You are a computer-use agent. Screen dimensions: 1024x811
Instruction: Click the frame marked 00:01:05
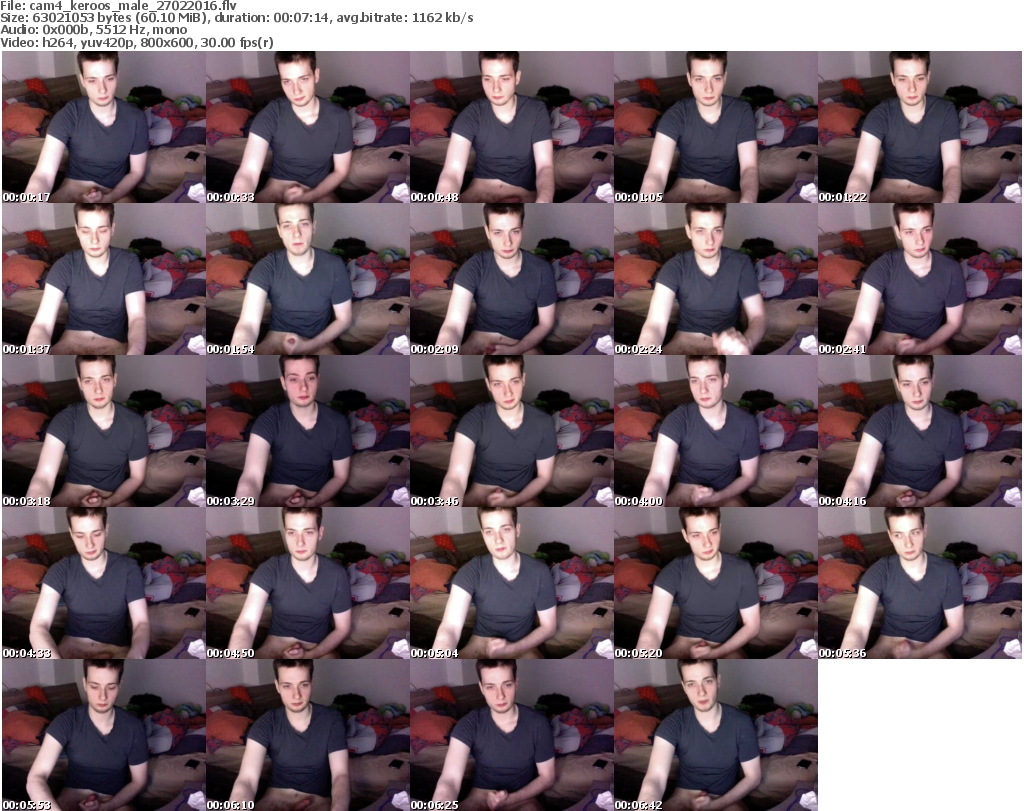point(715,127)
